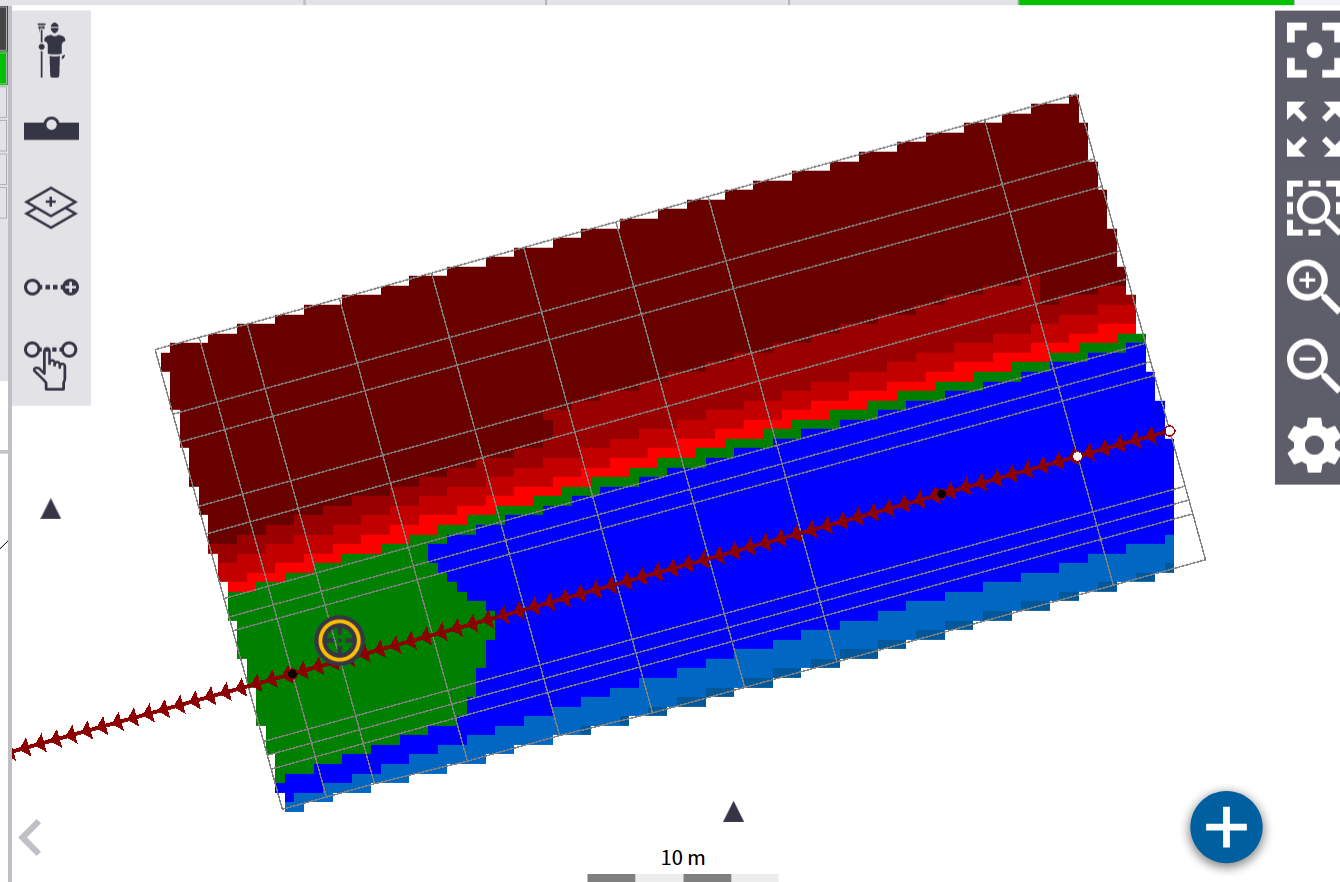Select the surveyor with pole icon
The width and height of the screenshot is (1340, 882).
coord(51,50)
